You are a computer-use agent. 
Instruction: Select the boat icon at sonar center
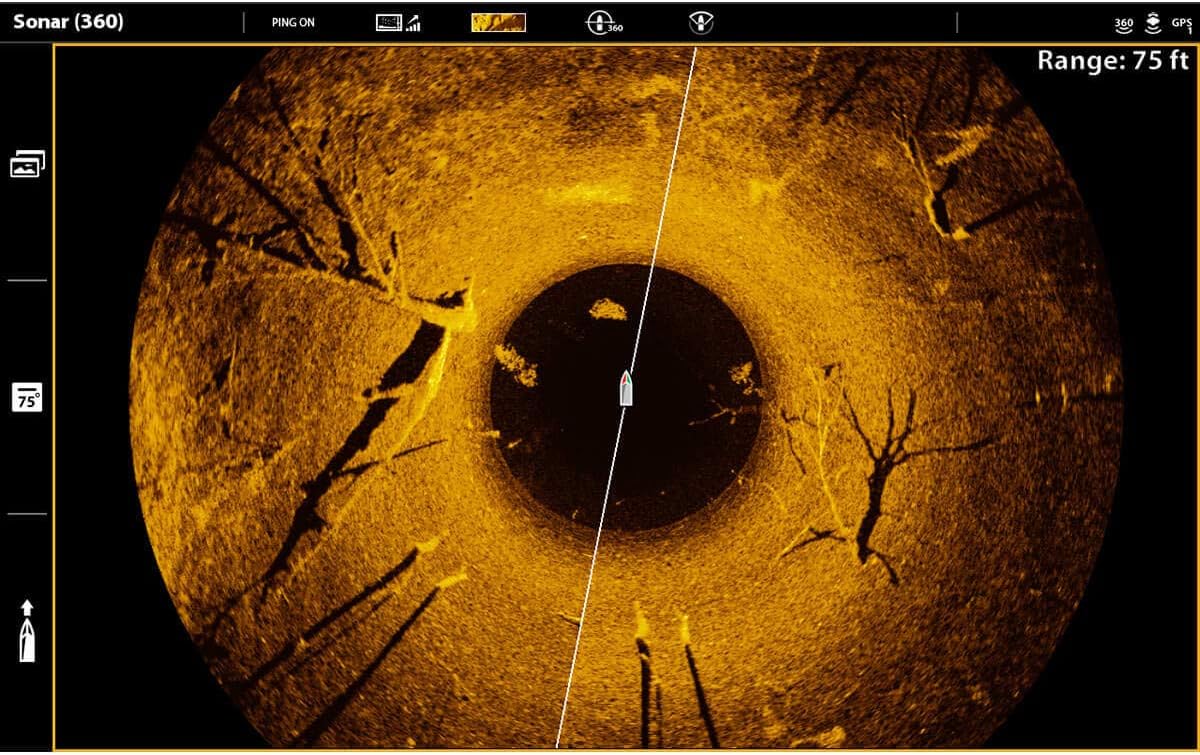tap(626, 388)
